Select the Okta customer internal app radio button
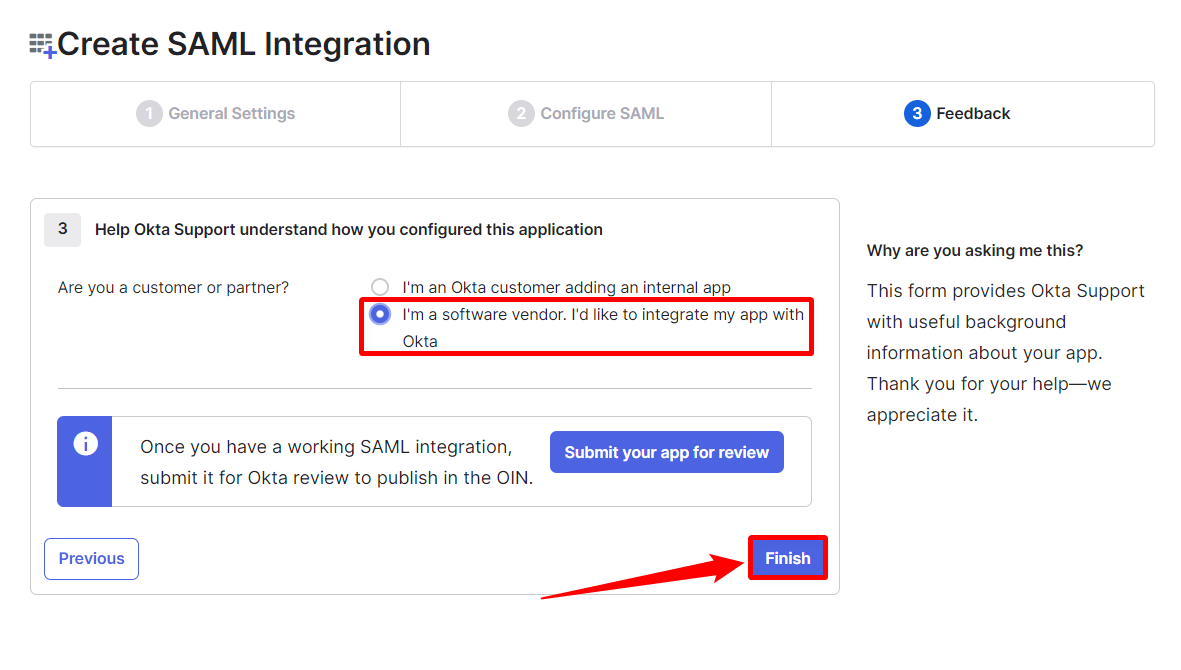Screen dimensions: 1181x670 [x=380, y=288]
